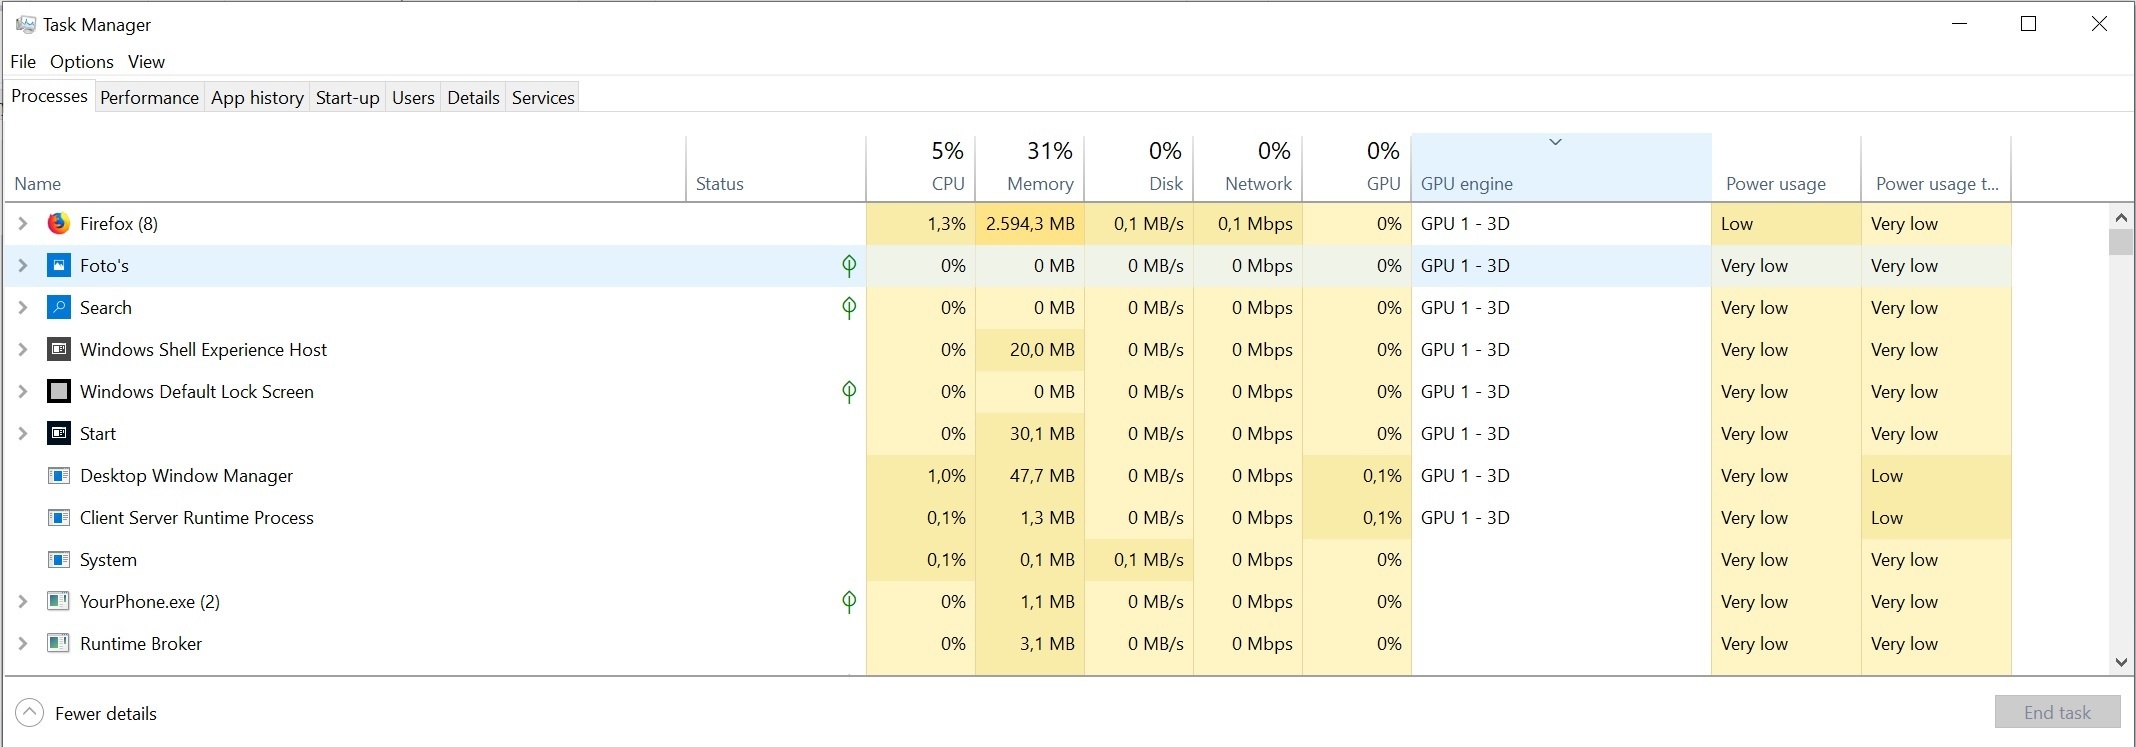
Task: Click the Foto's app icon
Action: tap(59, 266)
